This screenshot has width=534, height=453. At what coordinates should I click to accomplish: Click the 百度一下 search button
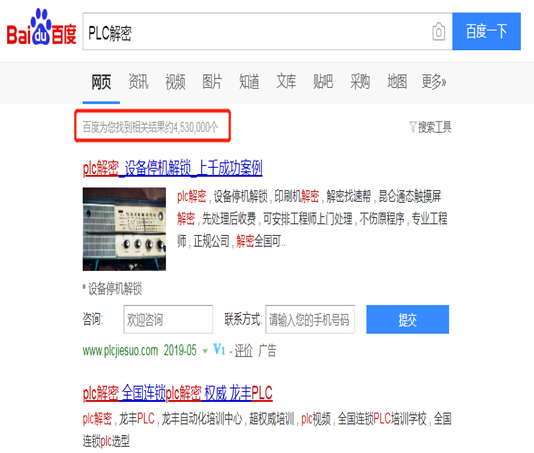486,32
